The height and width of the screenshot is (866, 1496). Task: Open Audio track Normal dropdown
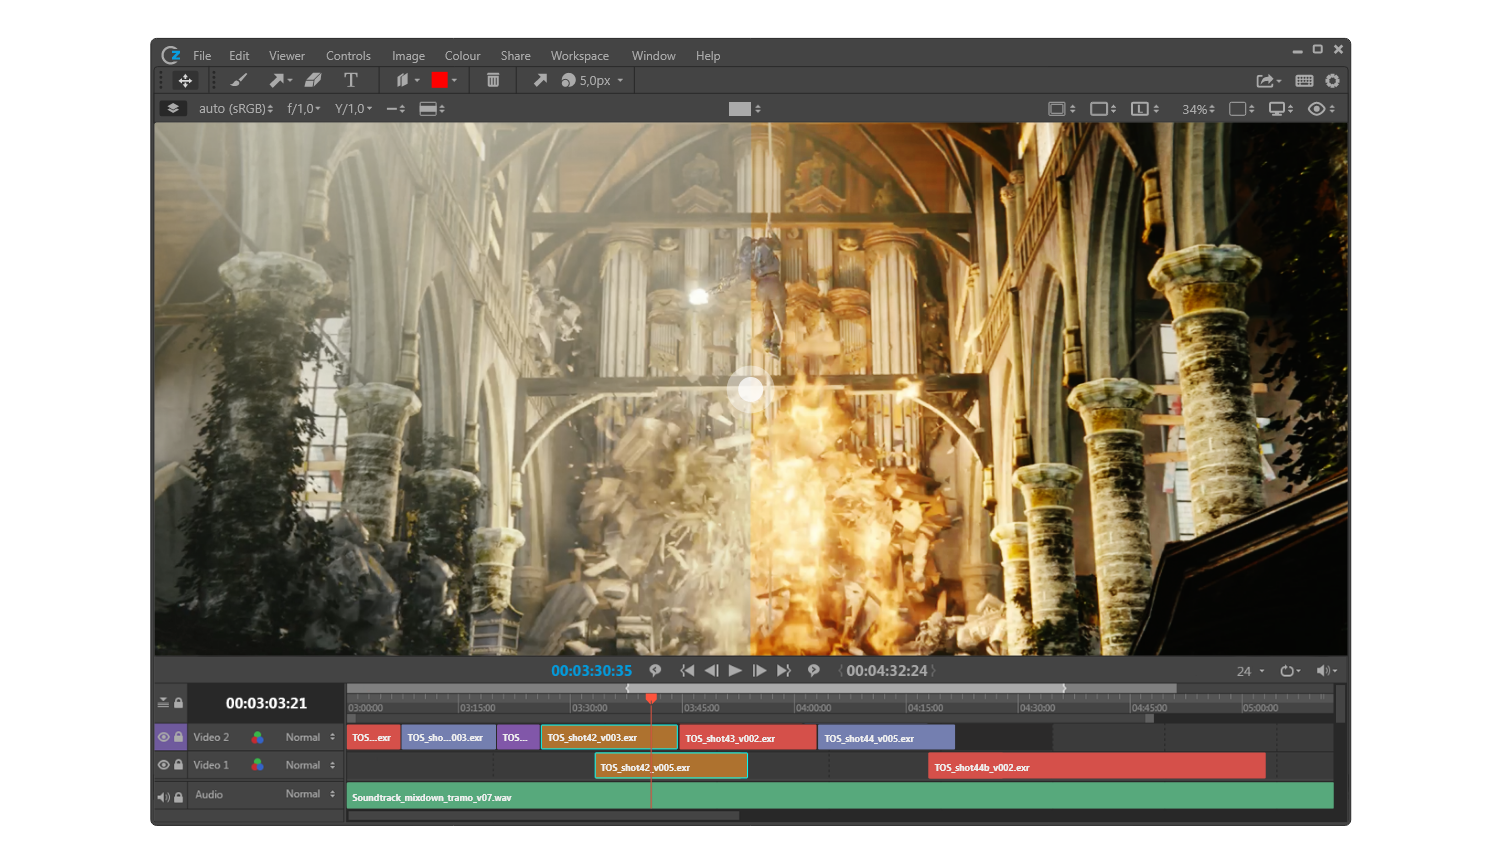310,794
